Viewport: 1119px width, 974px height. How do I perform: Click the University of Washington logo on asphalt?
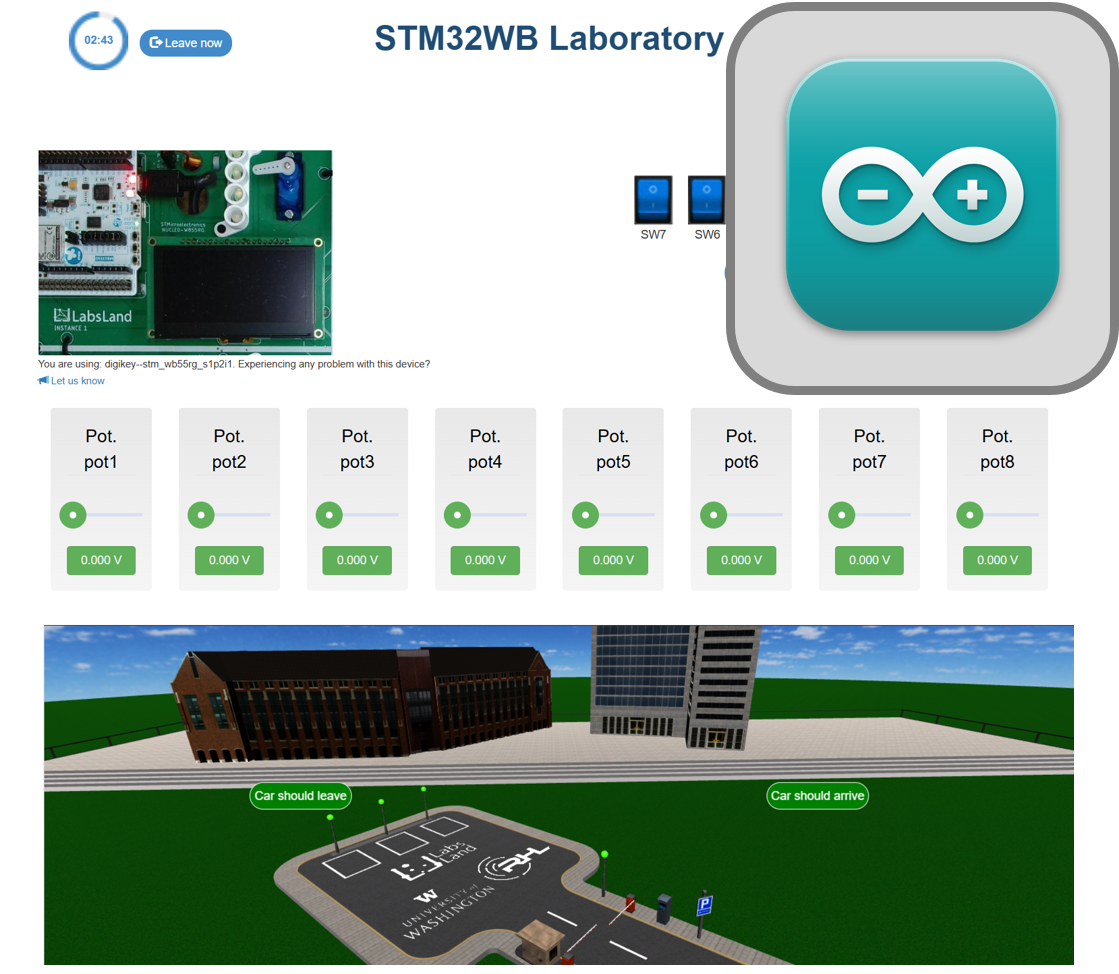click(x=447, y=908)
